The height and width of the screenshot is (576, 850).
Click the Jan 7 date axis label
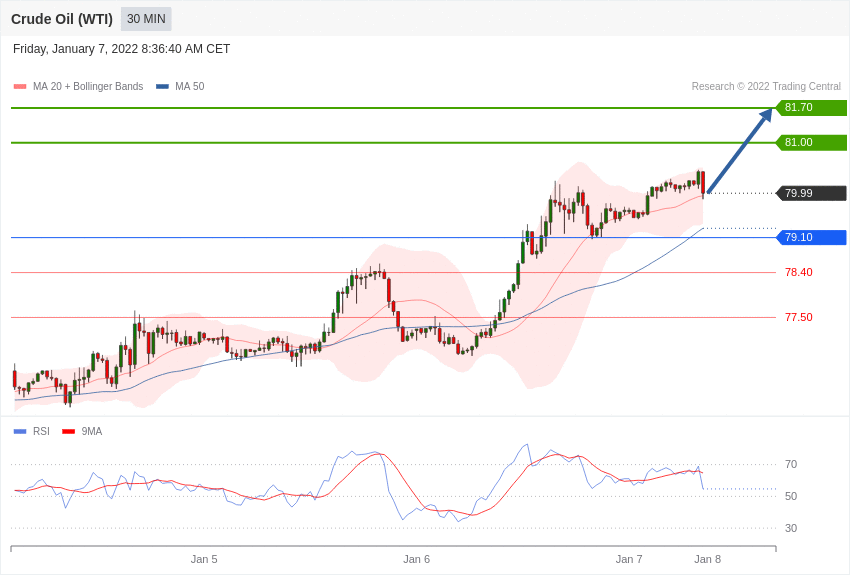pos(629,559)
